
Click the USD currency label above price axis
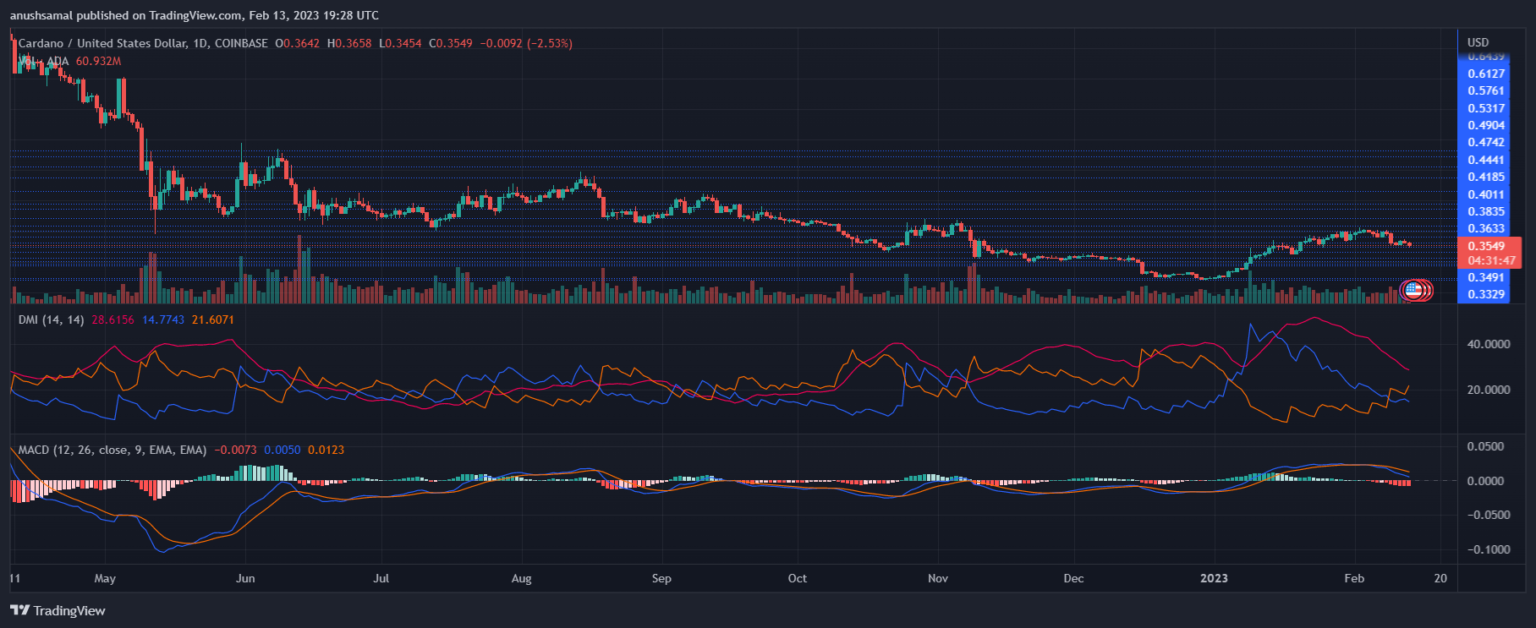tap(1478, 42)
